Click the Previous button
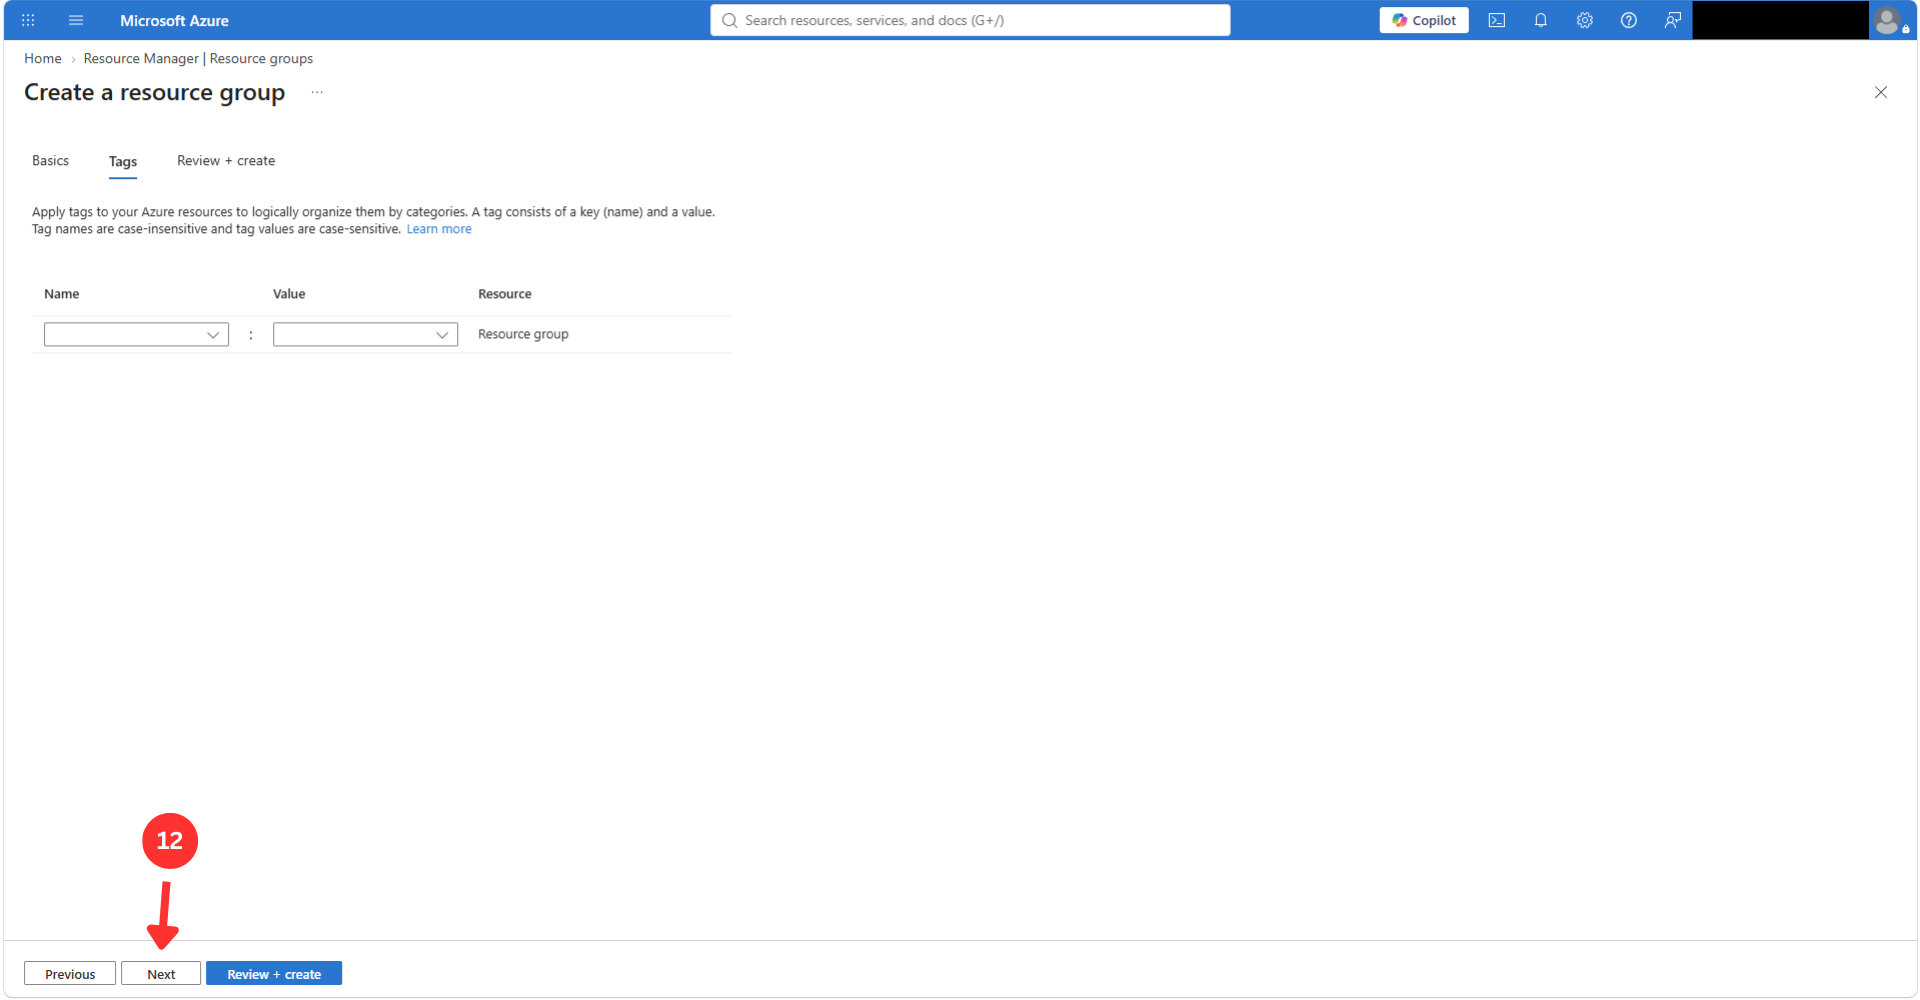Viewport: 1920px width, 1000px height. tap(70, 974)
